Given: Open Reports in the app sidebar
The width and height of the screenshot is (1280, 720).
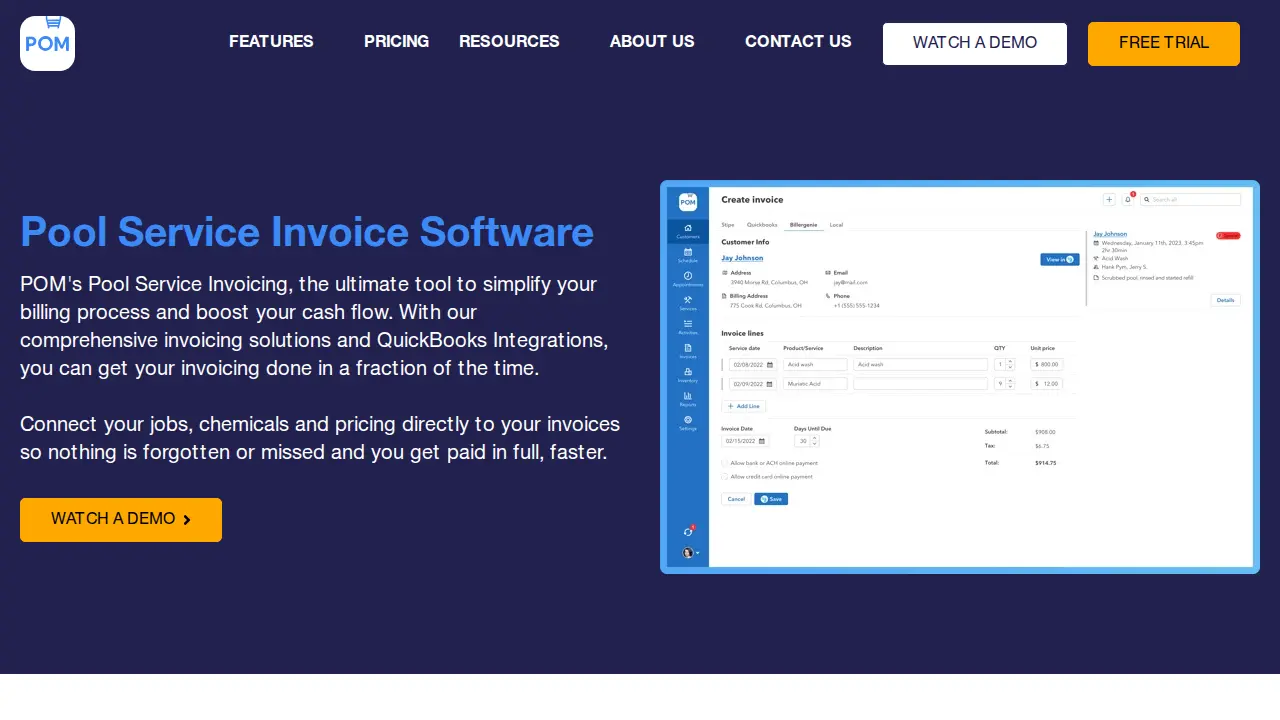Looking at the screenshot, I should pos(688,399).
